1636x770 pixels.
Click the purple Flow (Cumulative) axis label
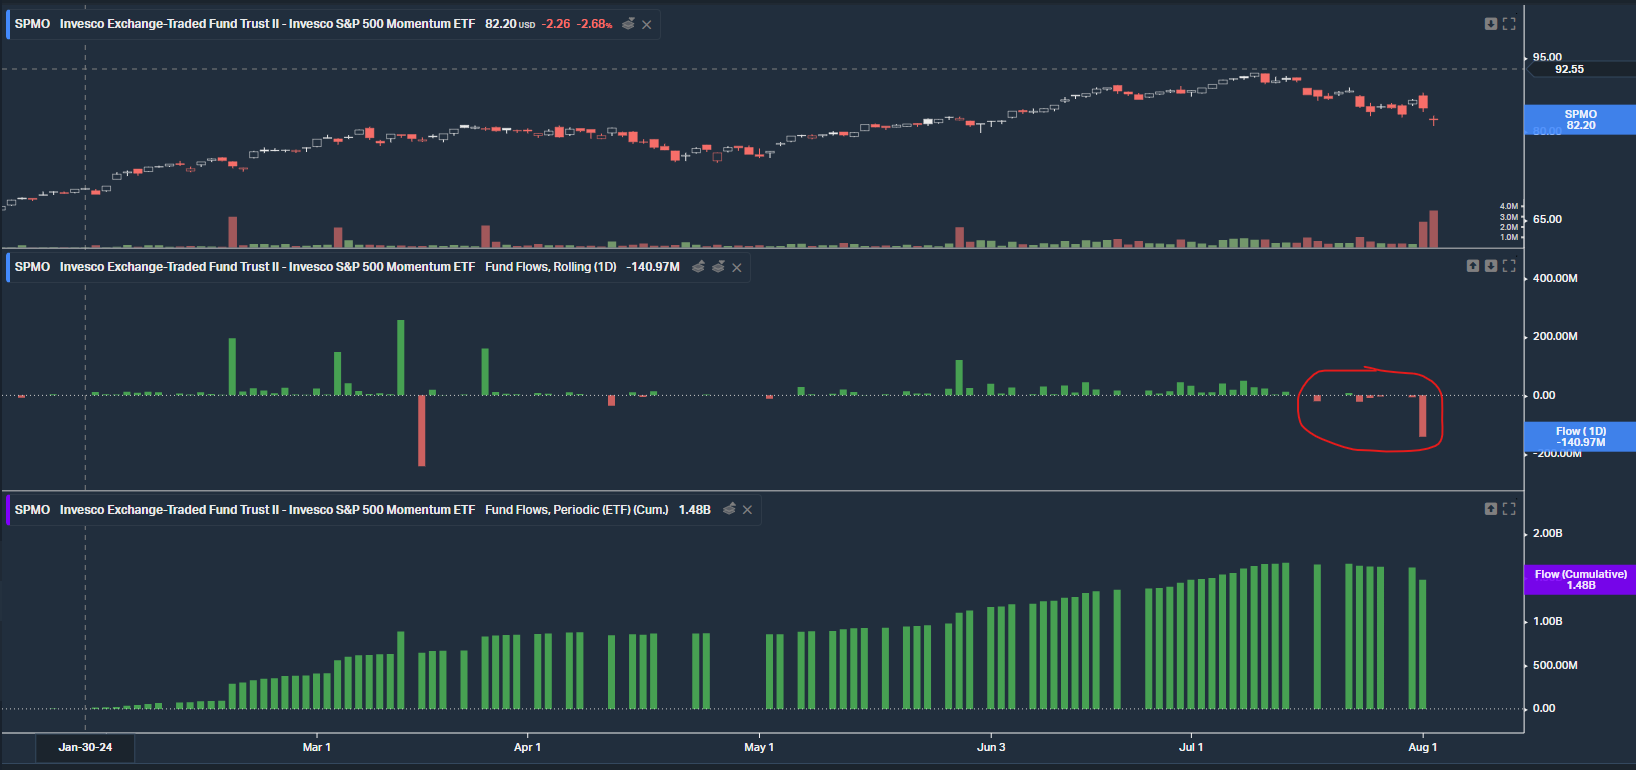coord(1580,580)
